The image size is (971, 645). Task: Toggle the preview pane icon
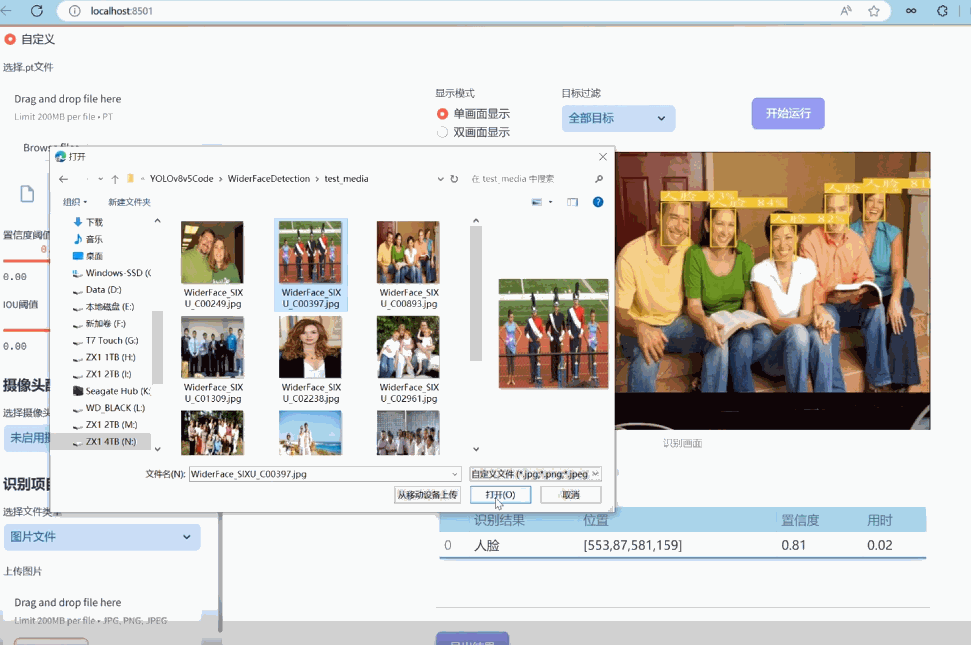click(572, 202)
